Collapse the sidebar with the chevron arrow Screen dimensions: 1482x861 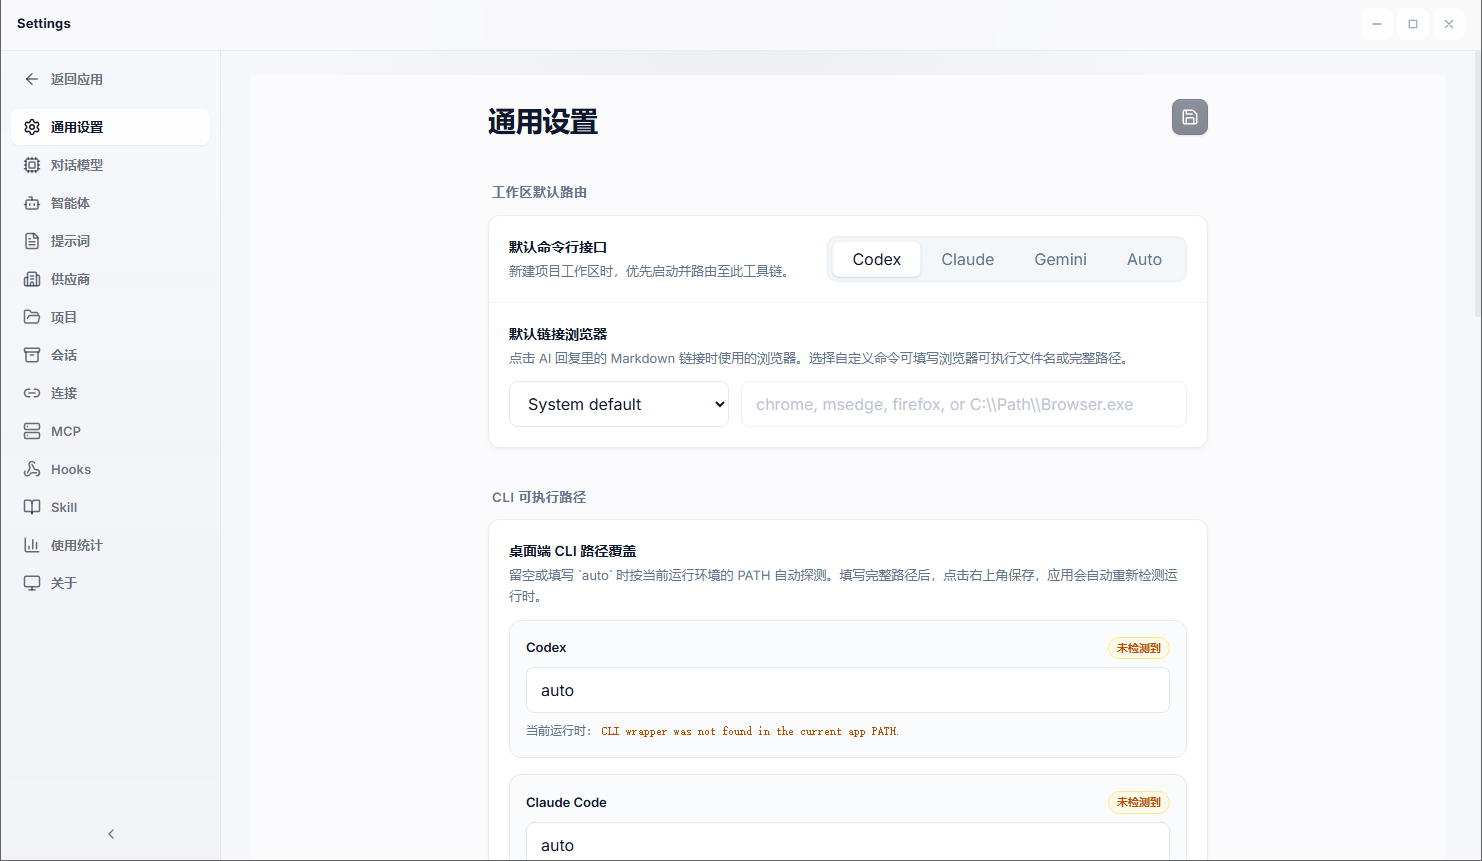[111, 834]
